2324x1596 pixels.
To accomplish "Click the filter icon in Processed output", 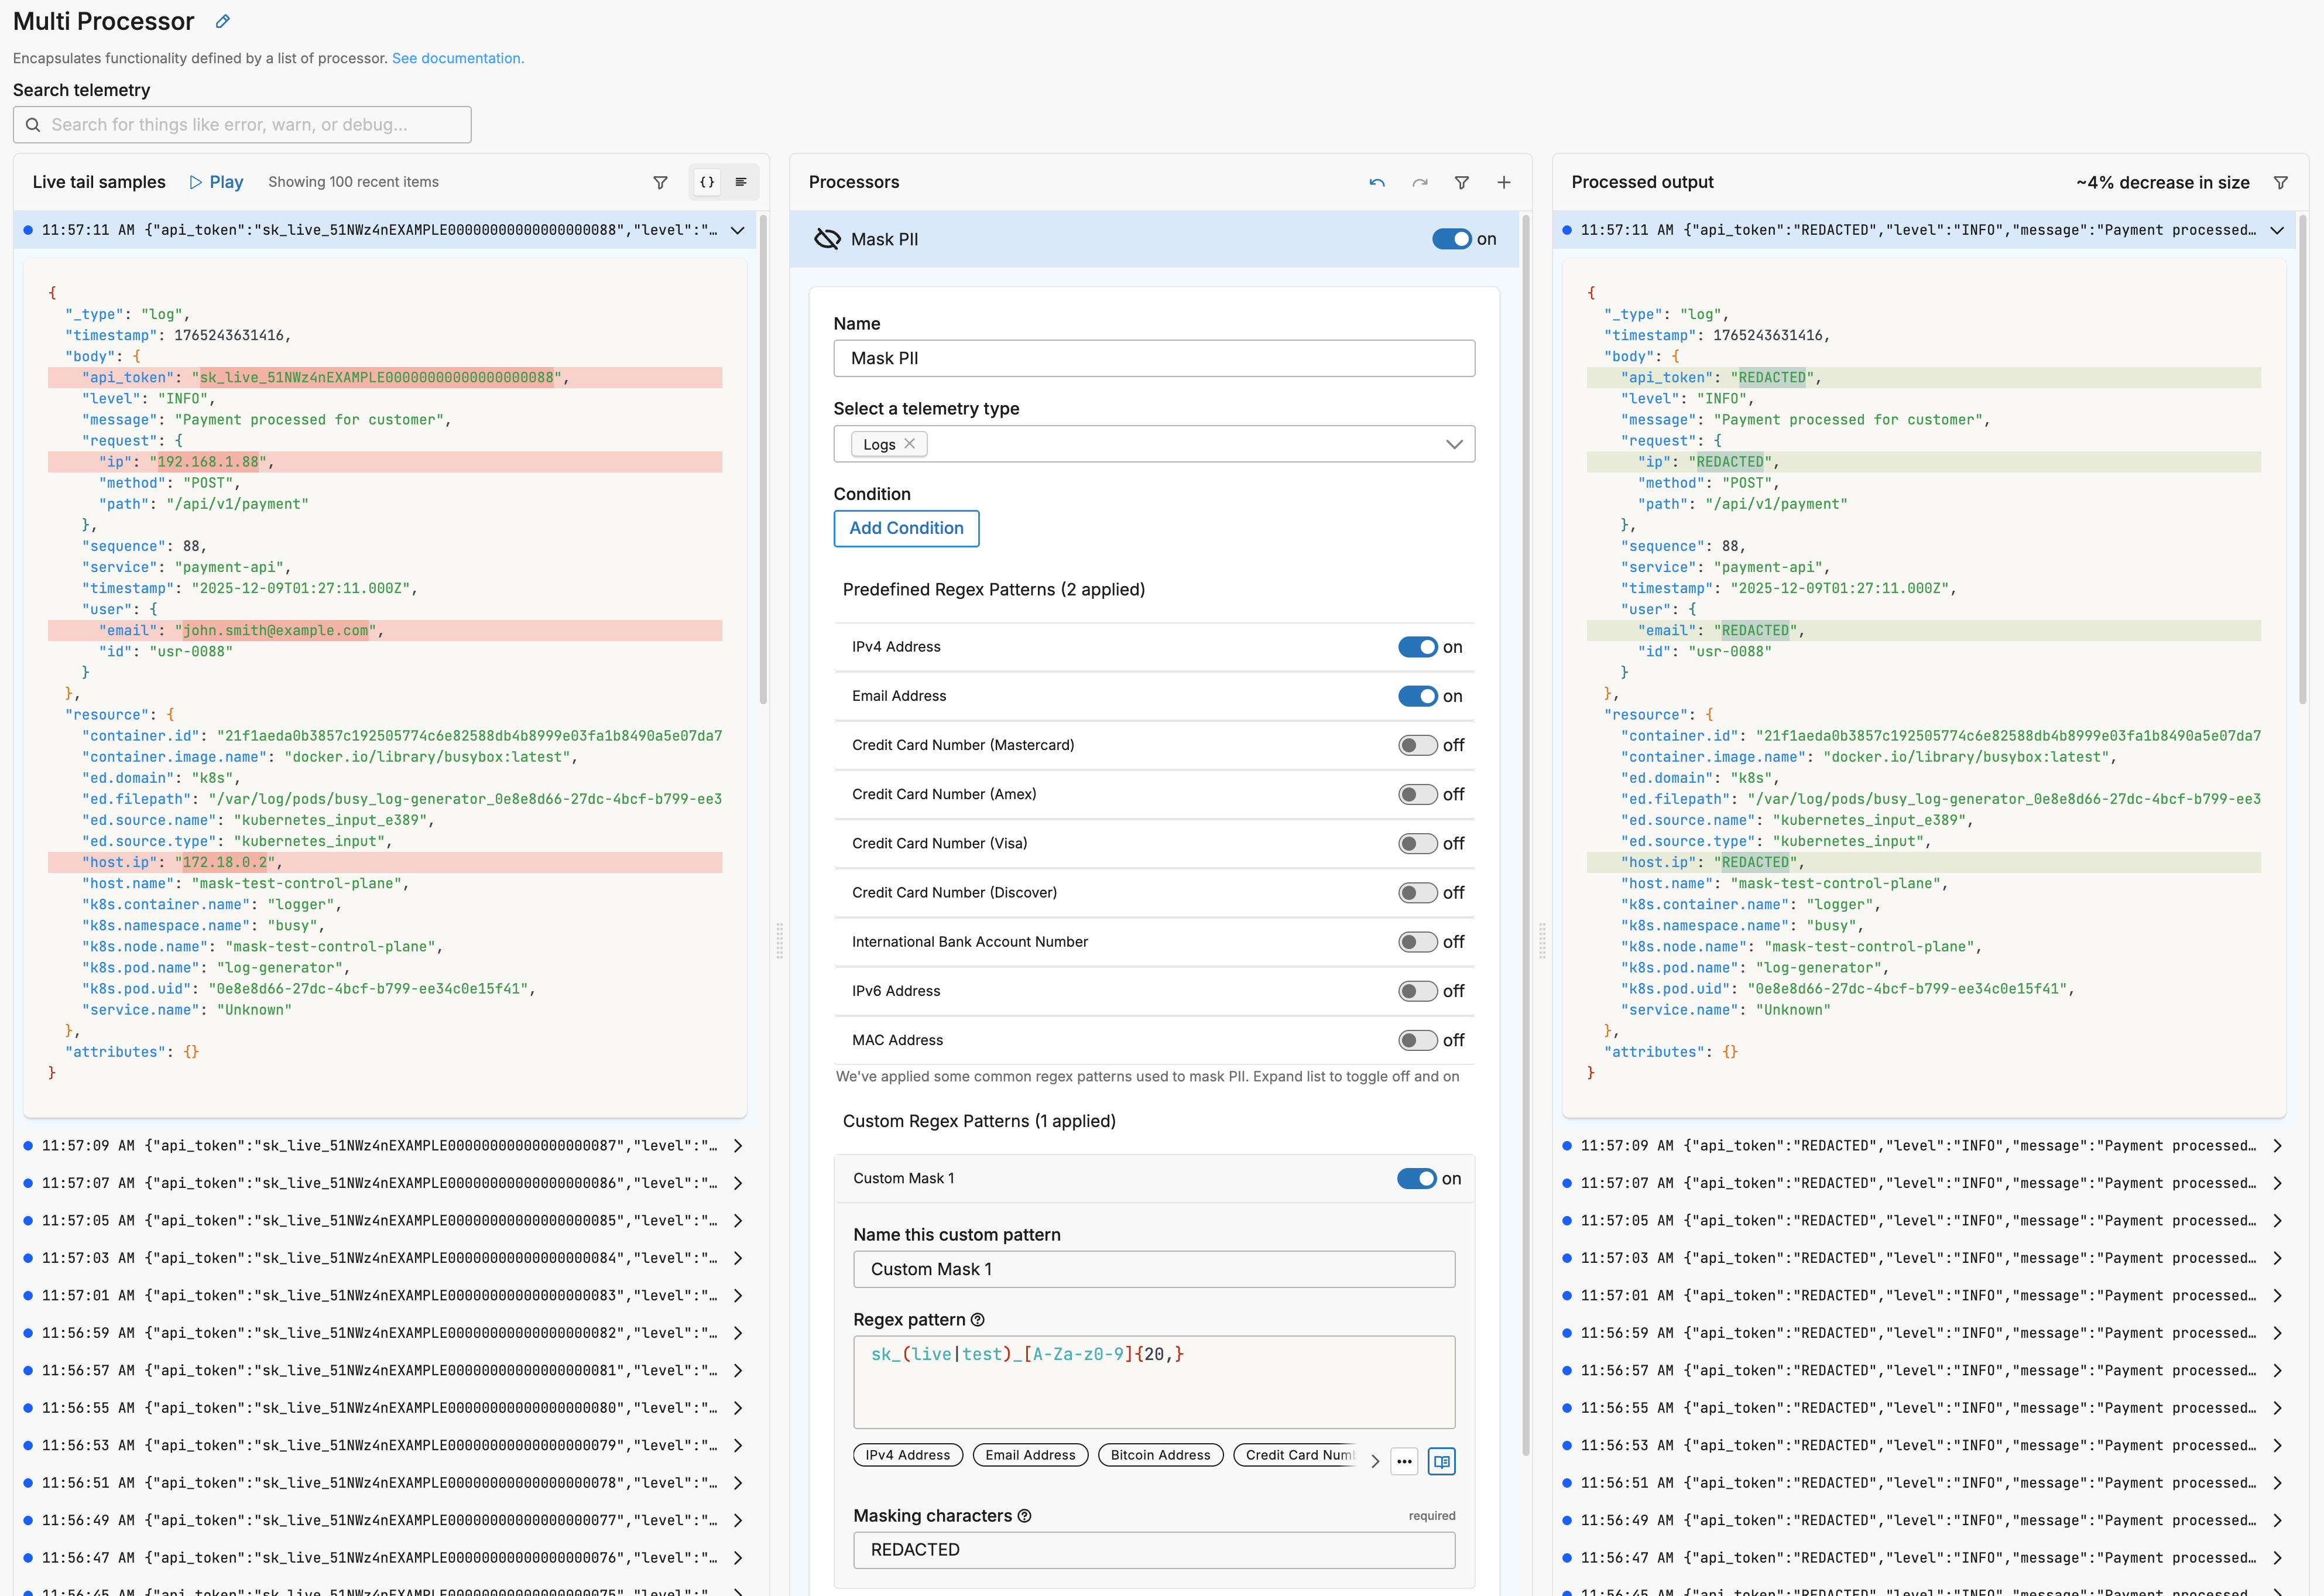I will click(x=2280, y=182).
